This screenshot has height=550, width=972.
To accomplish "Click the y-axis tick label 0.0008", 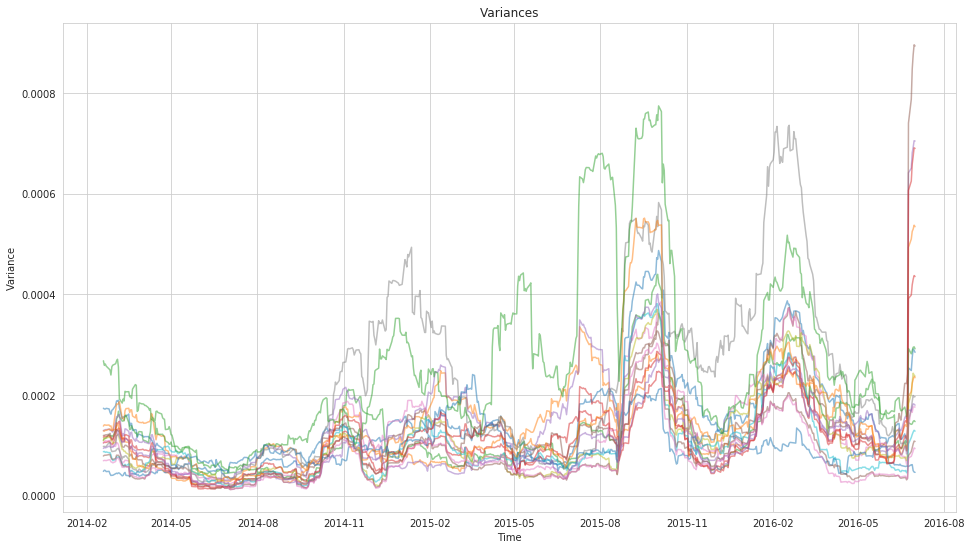I will tap(39, 94).
